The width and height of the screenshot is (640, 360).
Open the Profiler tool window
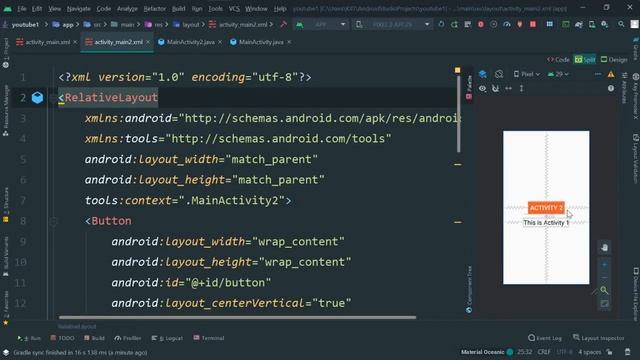(x=128, y=338)
